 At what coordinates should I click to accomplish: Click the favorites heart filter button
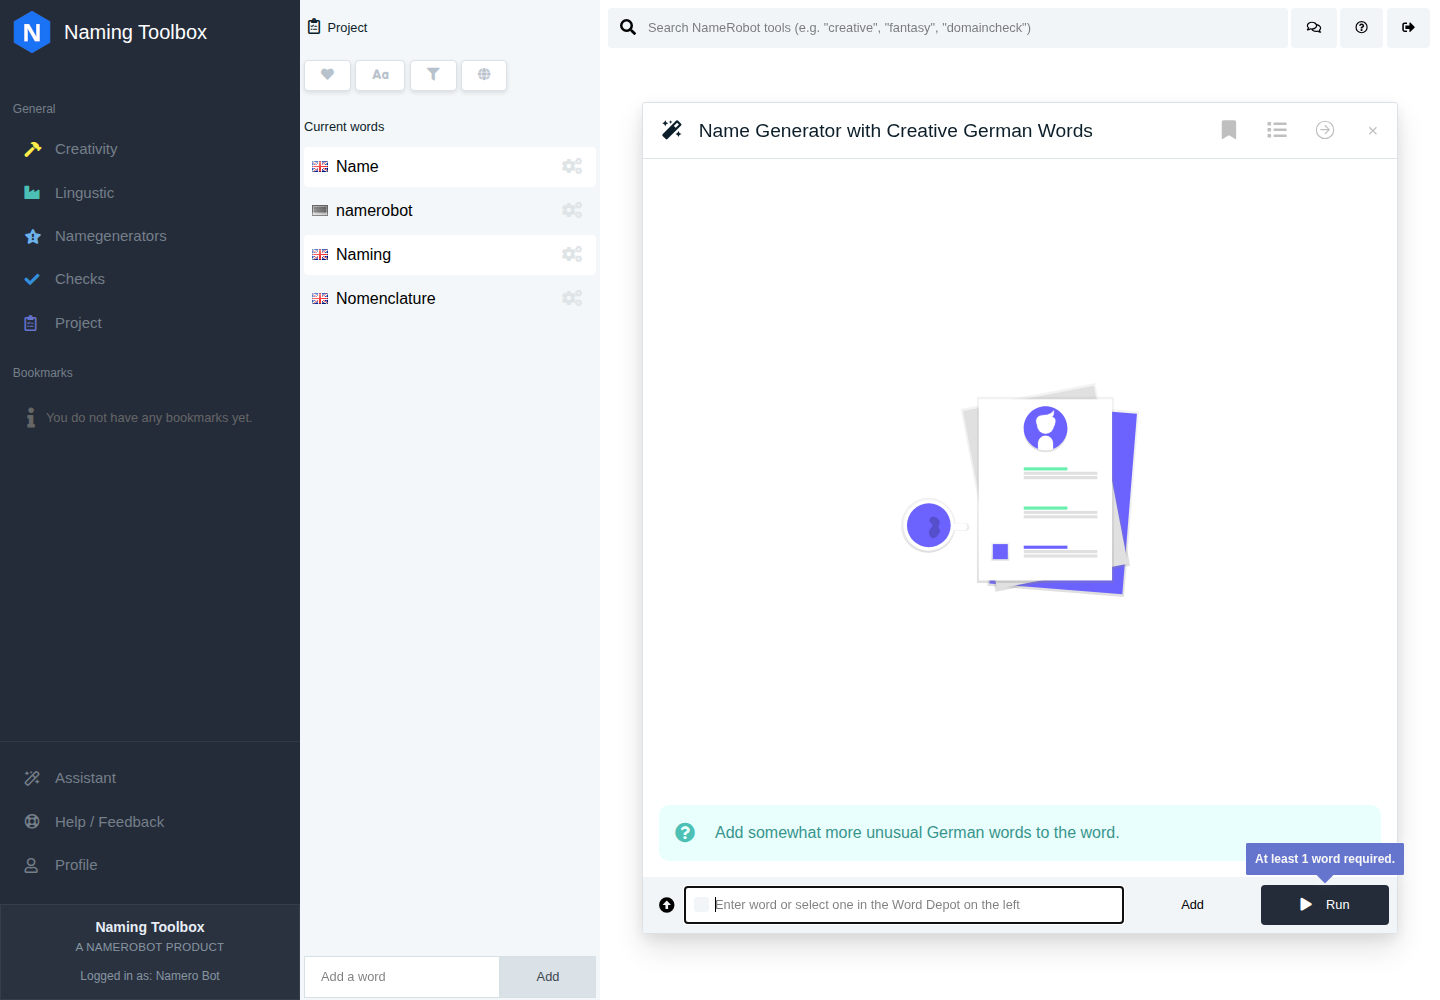click(x=328, y=75)
